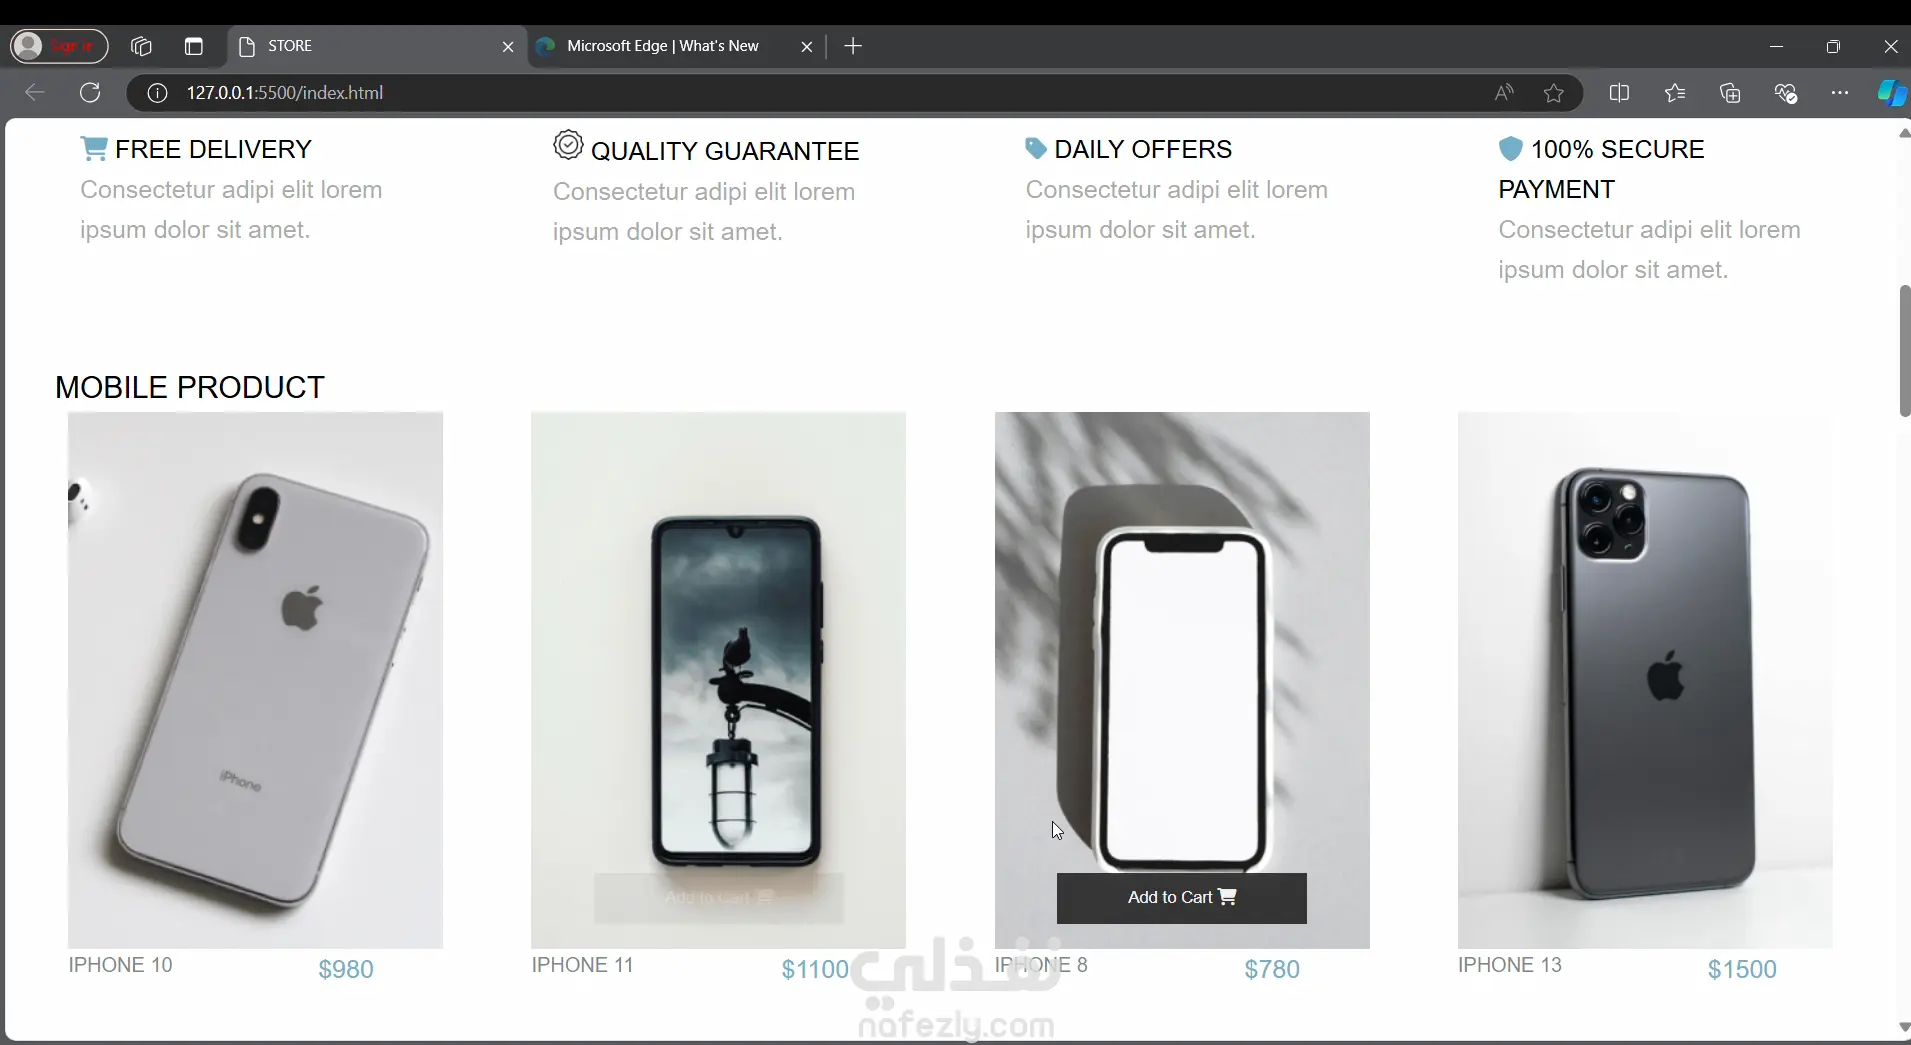Image resolution: width=1911 pixels, height=1045 pixels.
Task: Open Settings and more ellipsis menu
Action: tap(1840, 93)
